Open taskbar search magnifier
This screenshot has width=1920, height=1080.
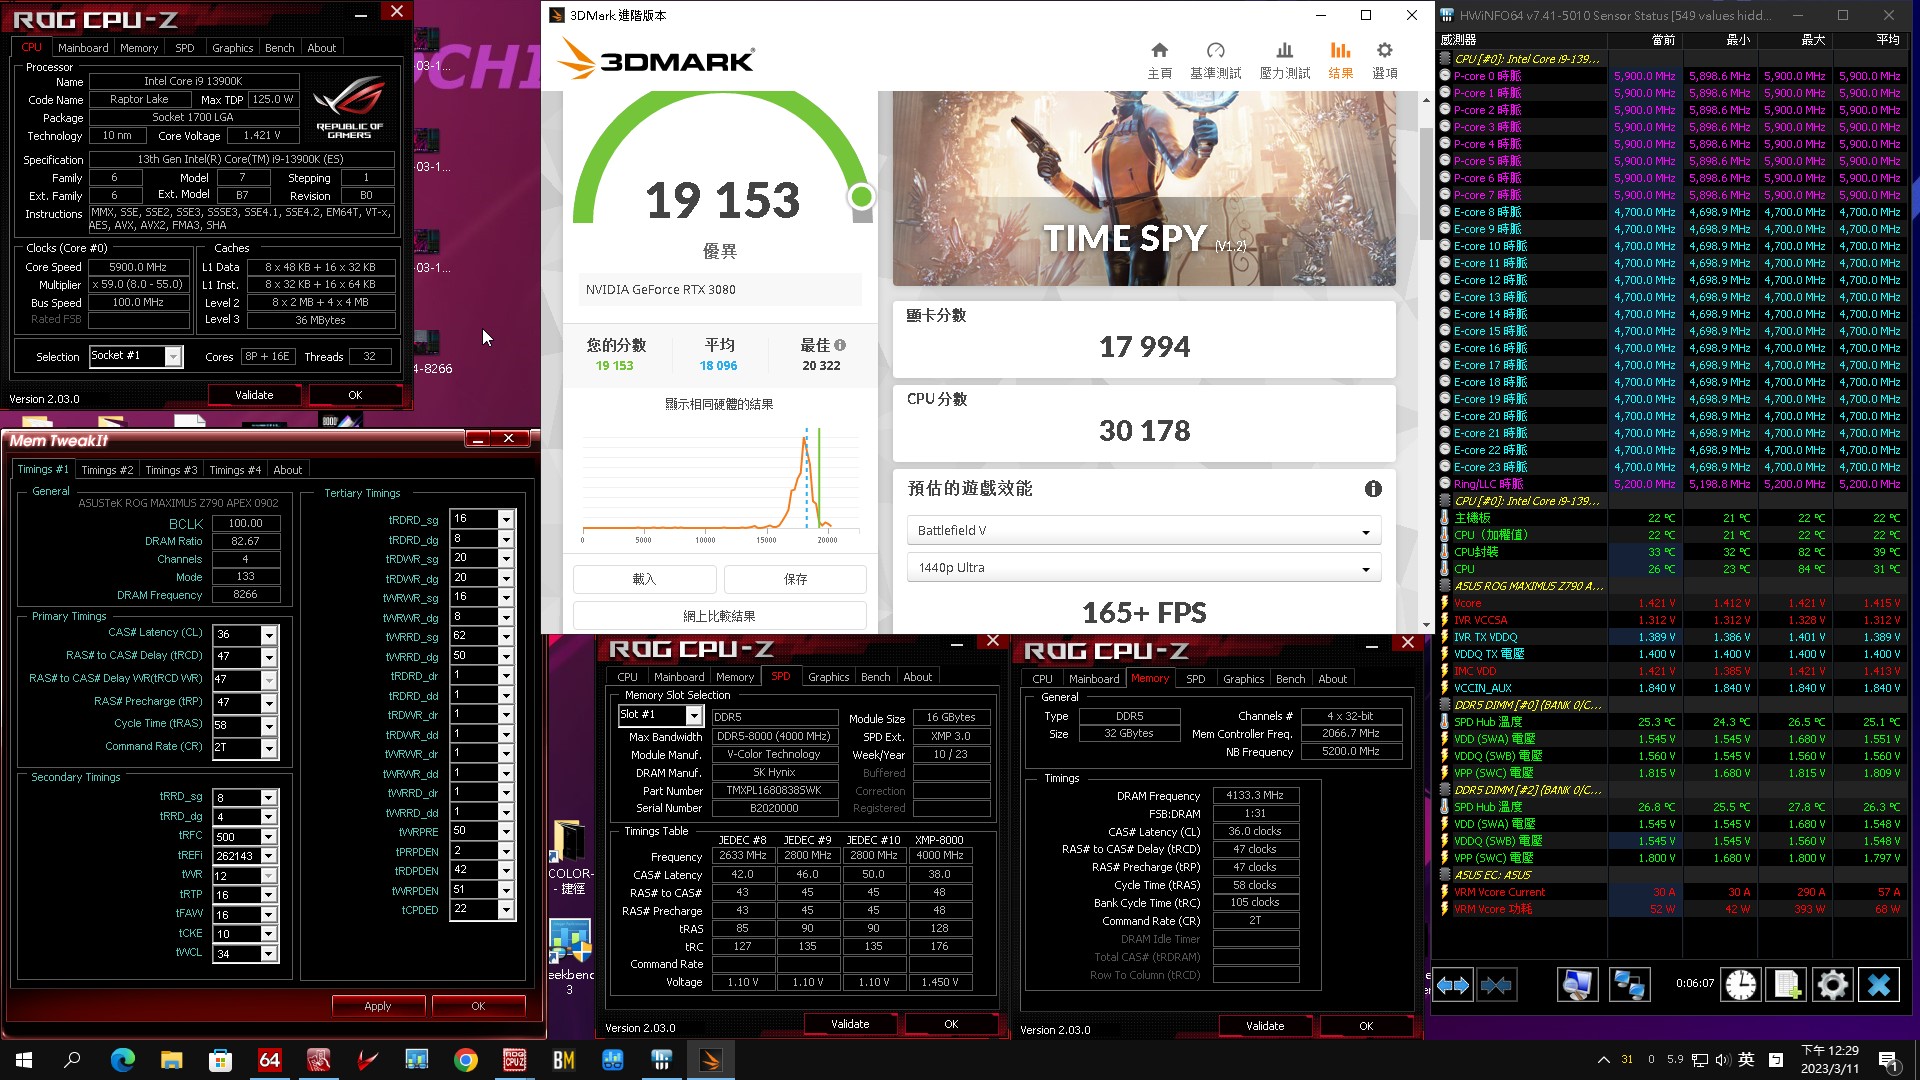72,1060
